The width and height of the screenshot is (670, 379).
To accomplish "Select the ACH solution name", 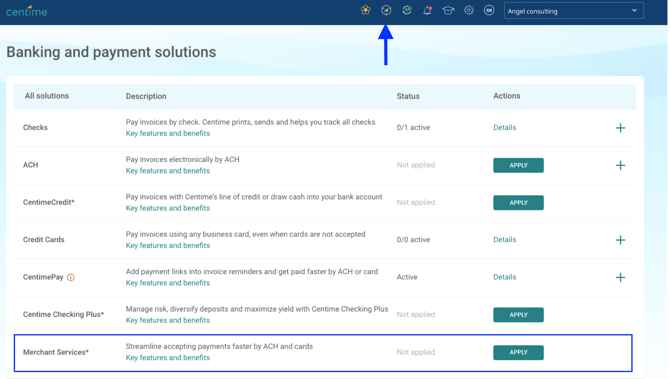I will coord(30,165).
